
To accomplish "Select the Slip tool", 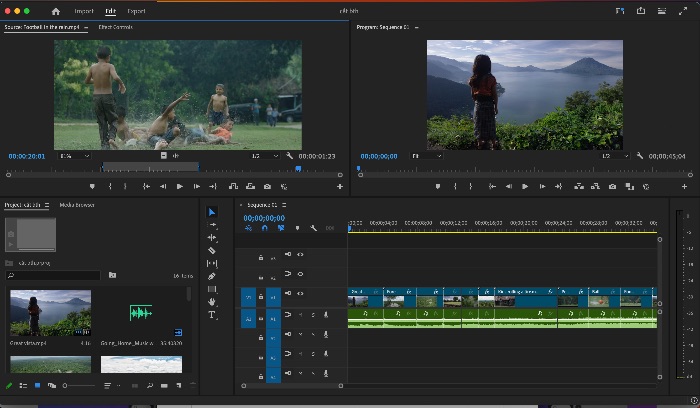I will (x=212, y=263).
